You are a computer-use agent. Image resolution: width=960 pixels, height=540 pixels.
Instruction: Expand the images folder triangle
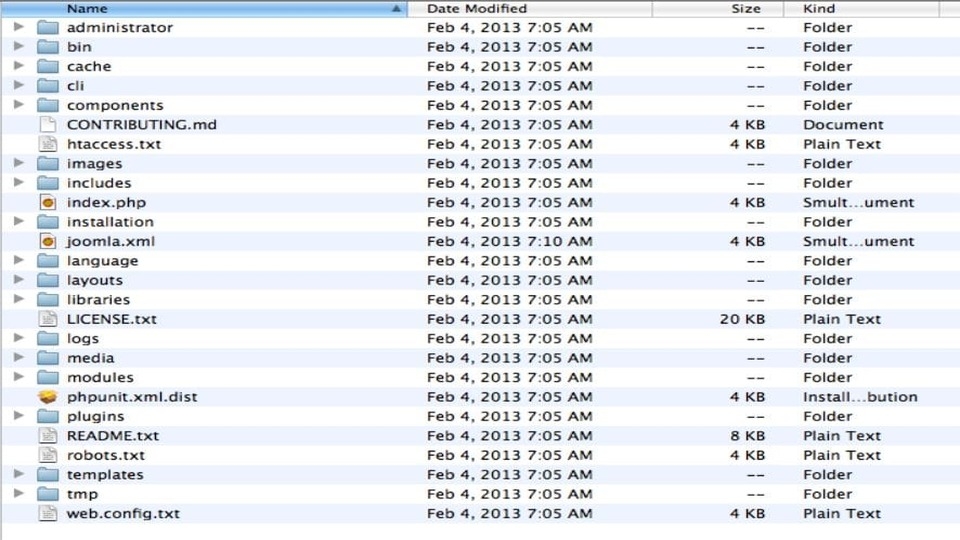click(x=19, y=163)
